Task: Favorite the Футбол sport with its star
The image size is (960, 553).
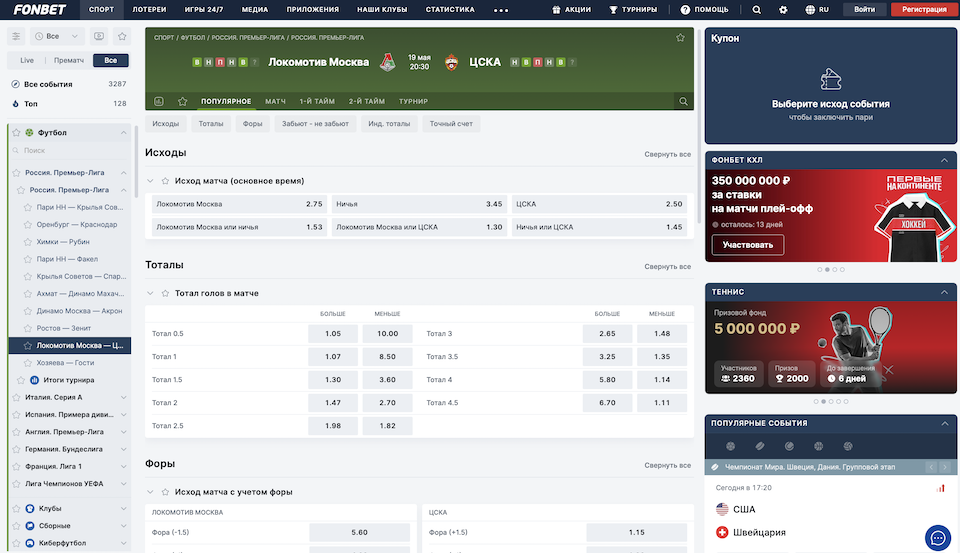Action: tap(15, 132)
